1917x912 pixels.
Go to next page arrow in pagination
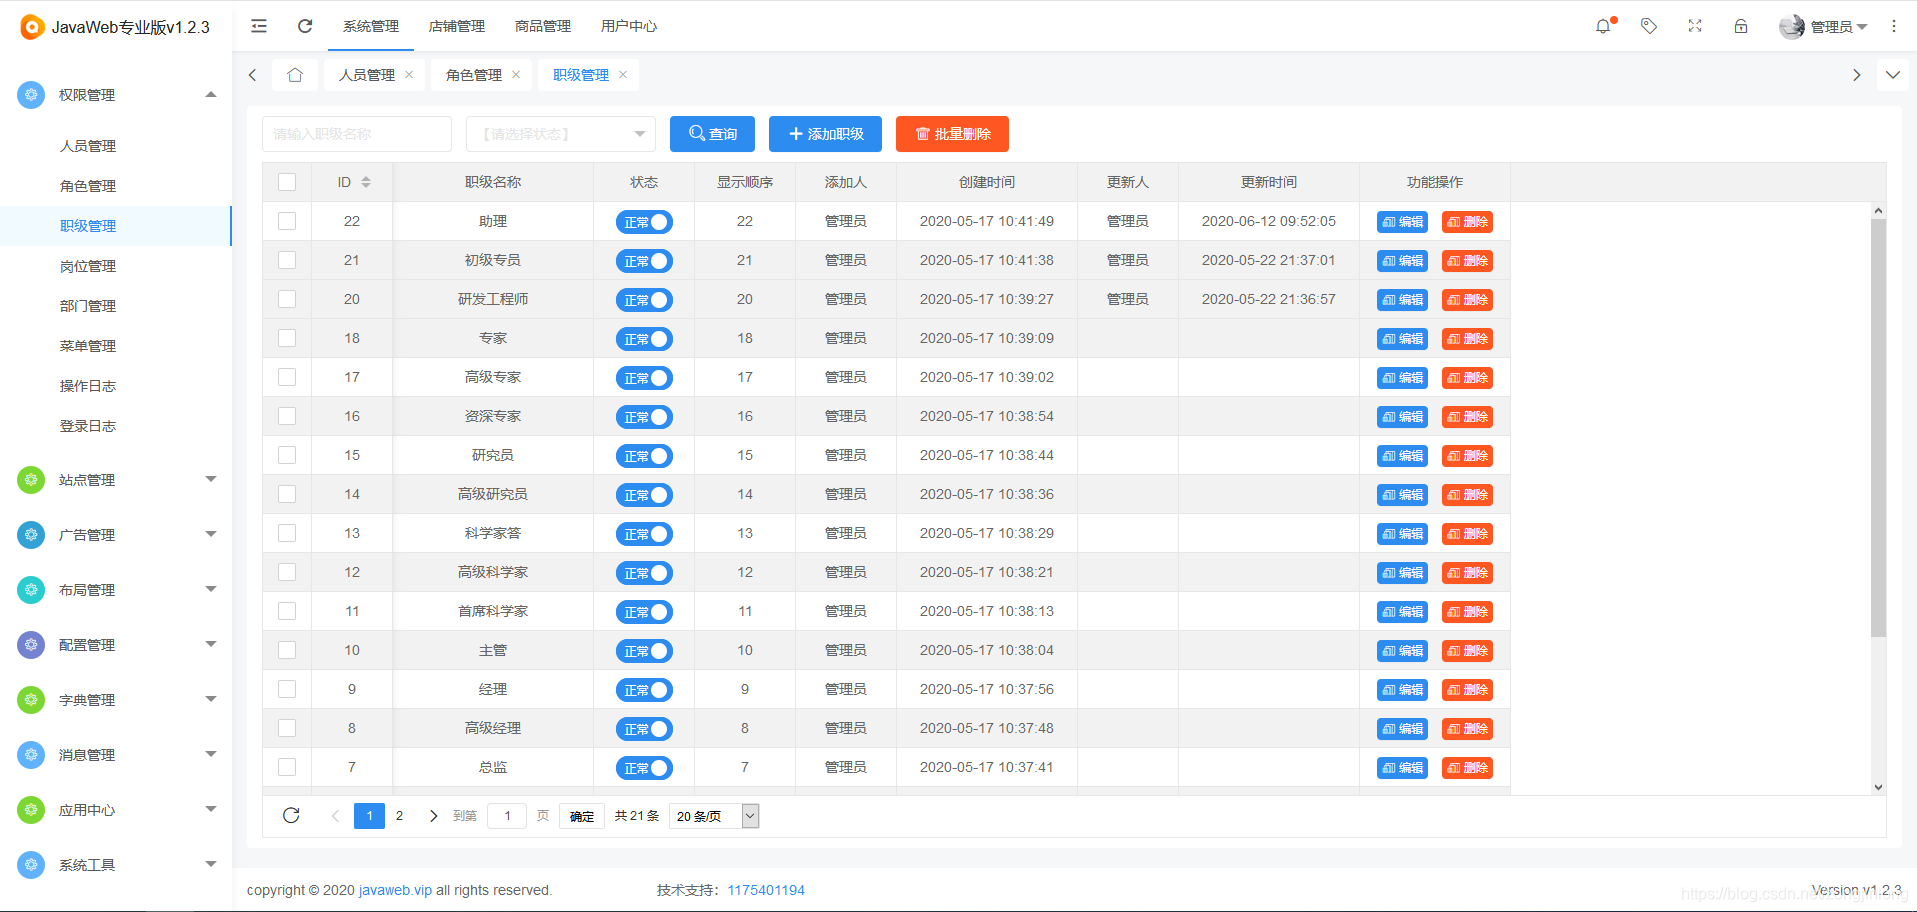(x=433, y=816)
